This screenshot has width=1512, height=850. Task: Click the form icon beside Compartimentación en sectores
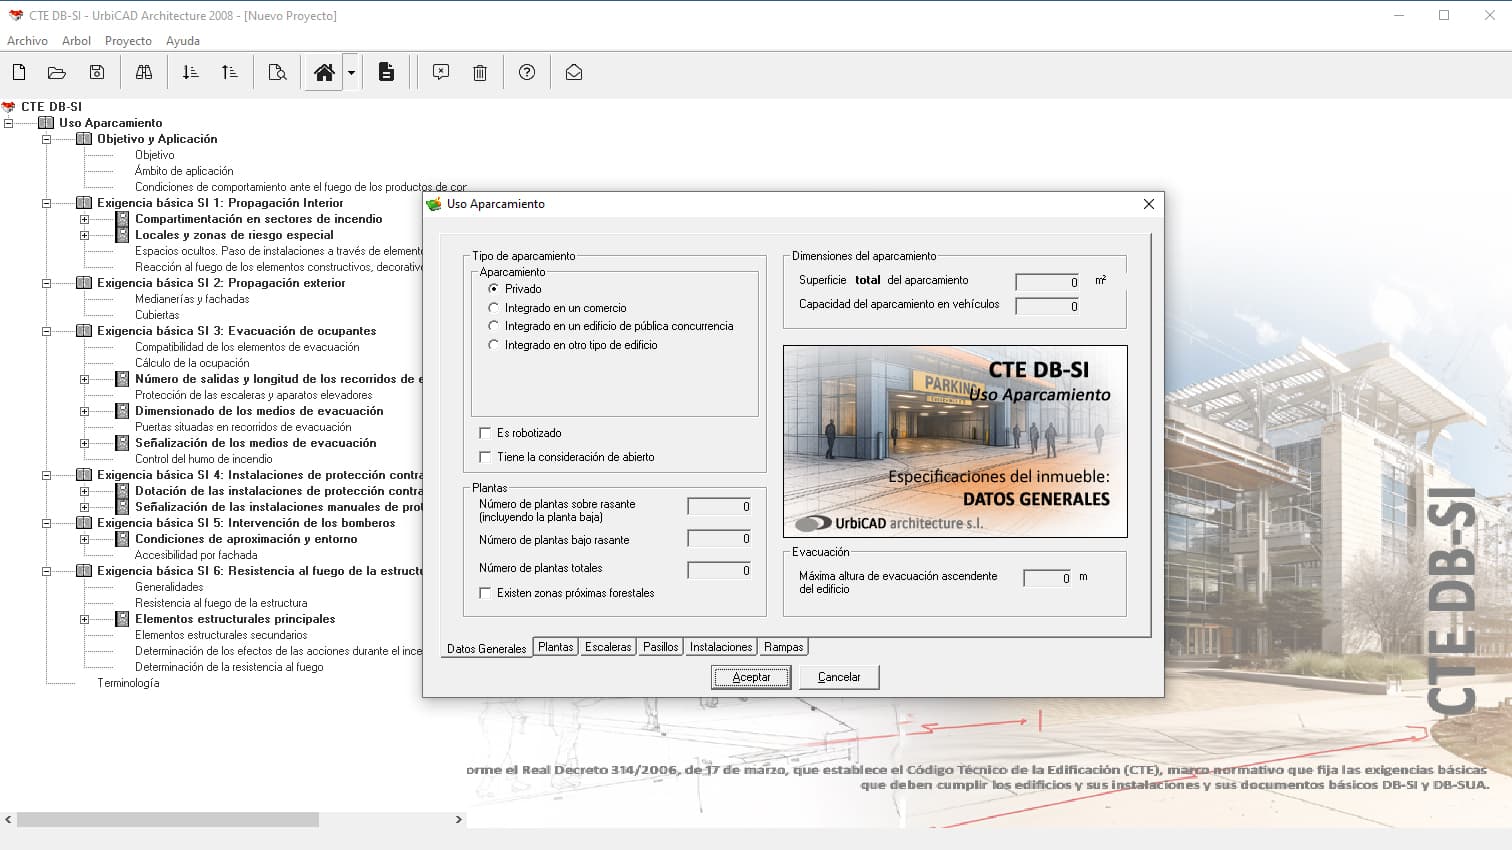click(x=122, y=219)
